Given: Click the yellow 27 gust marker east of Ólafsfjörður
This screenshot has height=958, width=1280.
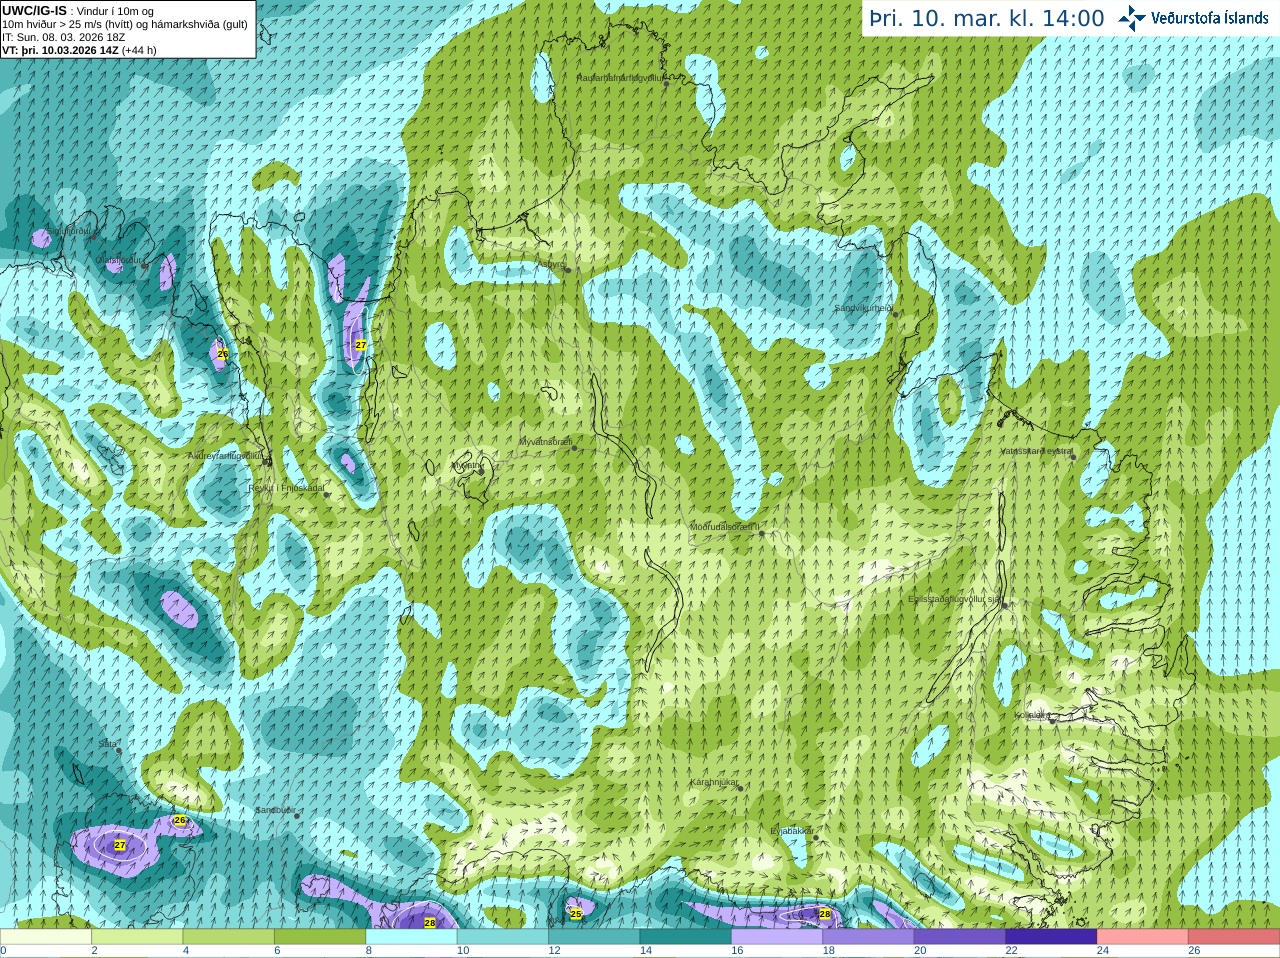Looking at the screenshot, I should [x=361, y=344].
